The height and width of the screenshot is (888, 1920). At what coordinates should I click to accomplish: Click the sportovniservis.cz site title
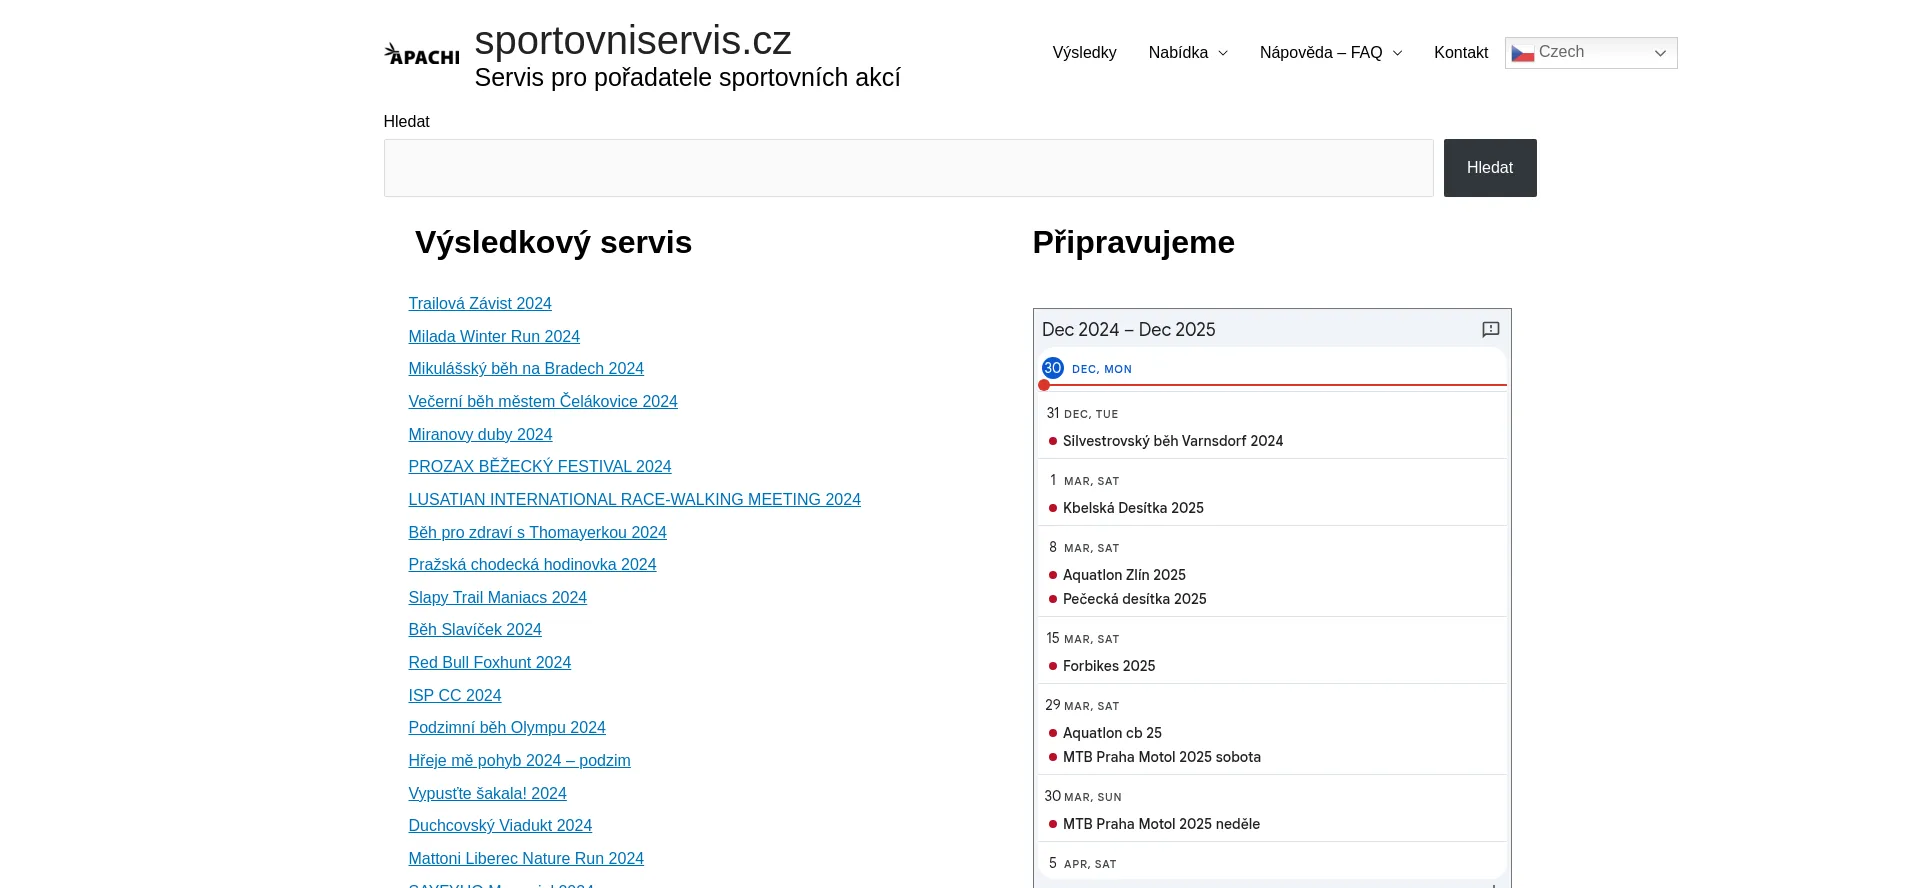coord(633,40)
